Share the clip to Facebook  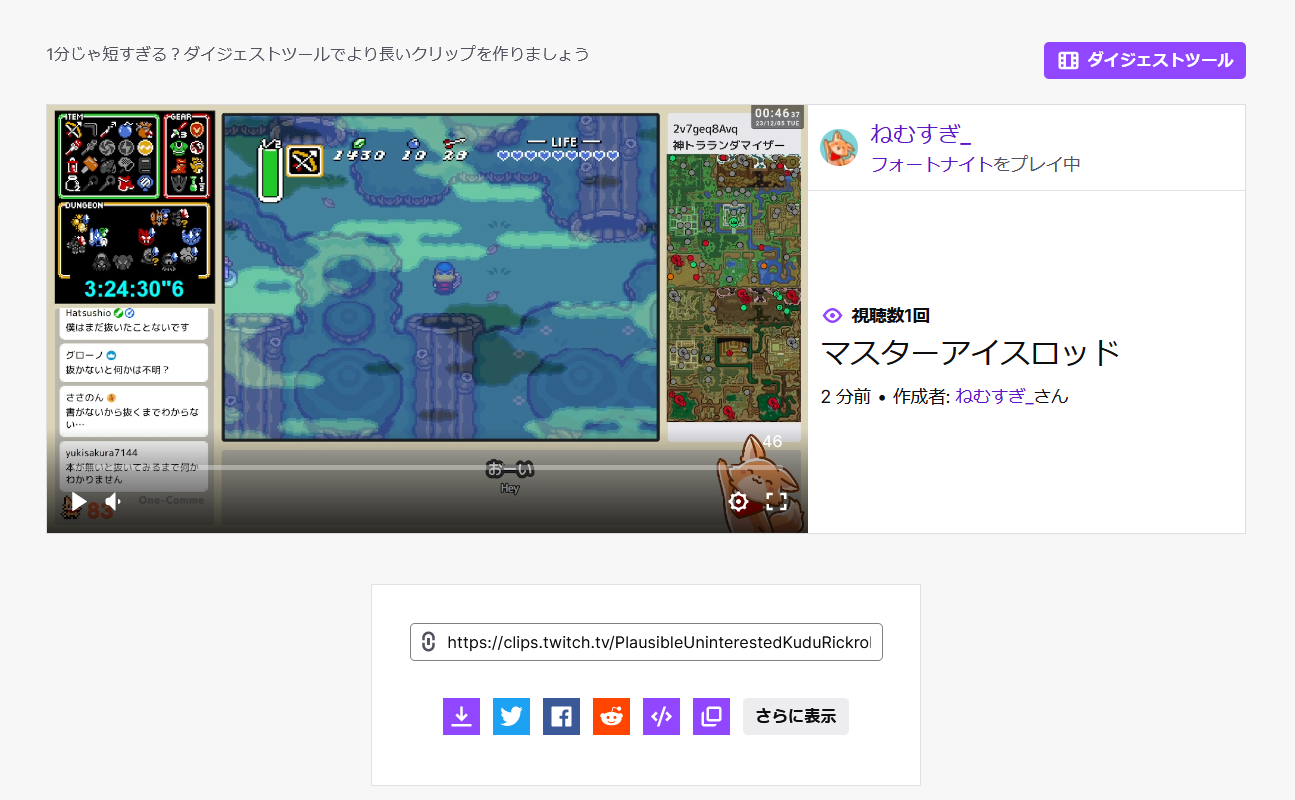coord(561,716)
